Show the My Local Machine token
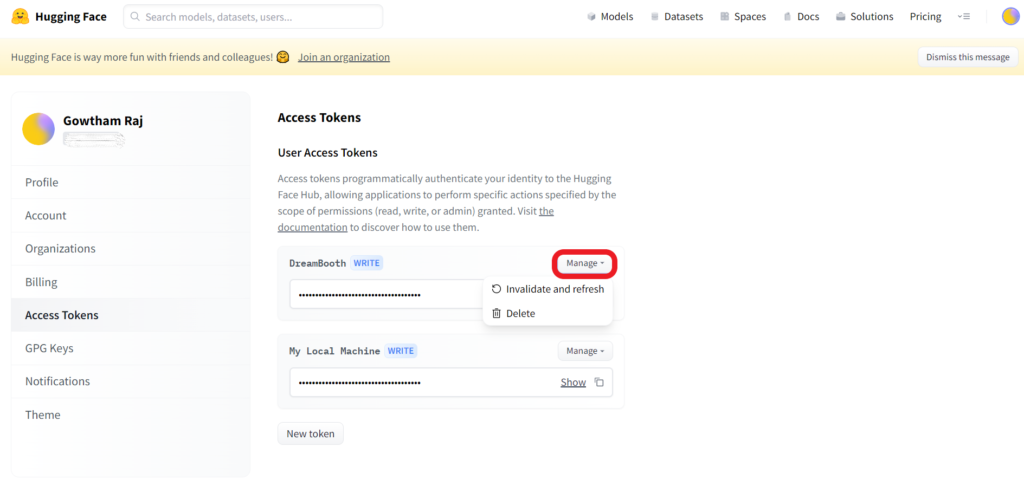Viewport: 1024px width, 492px height. 573,382
